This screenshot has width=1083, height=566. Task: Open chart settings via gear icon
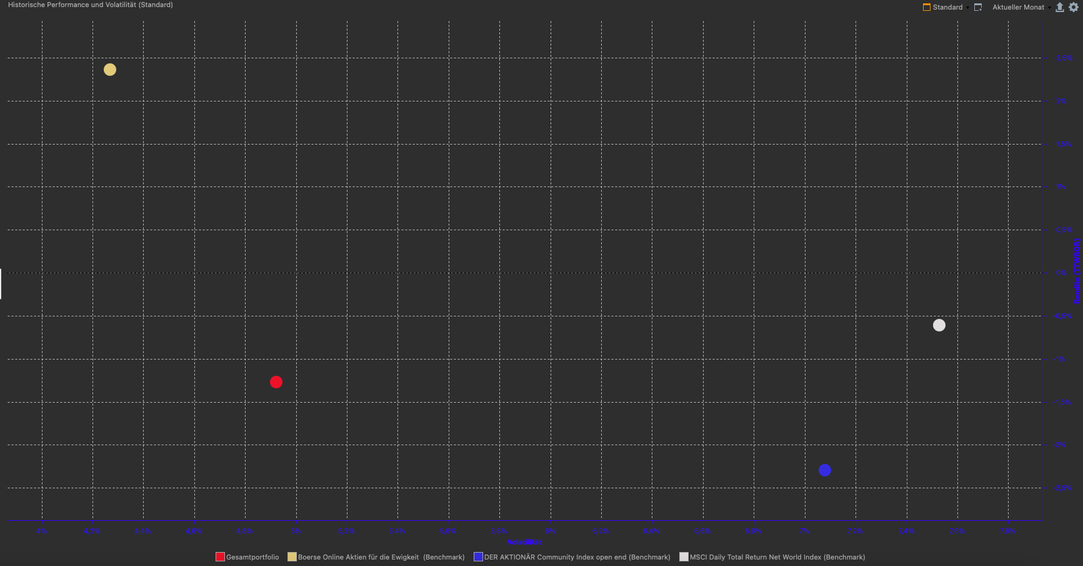1074,7
